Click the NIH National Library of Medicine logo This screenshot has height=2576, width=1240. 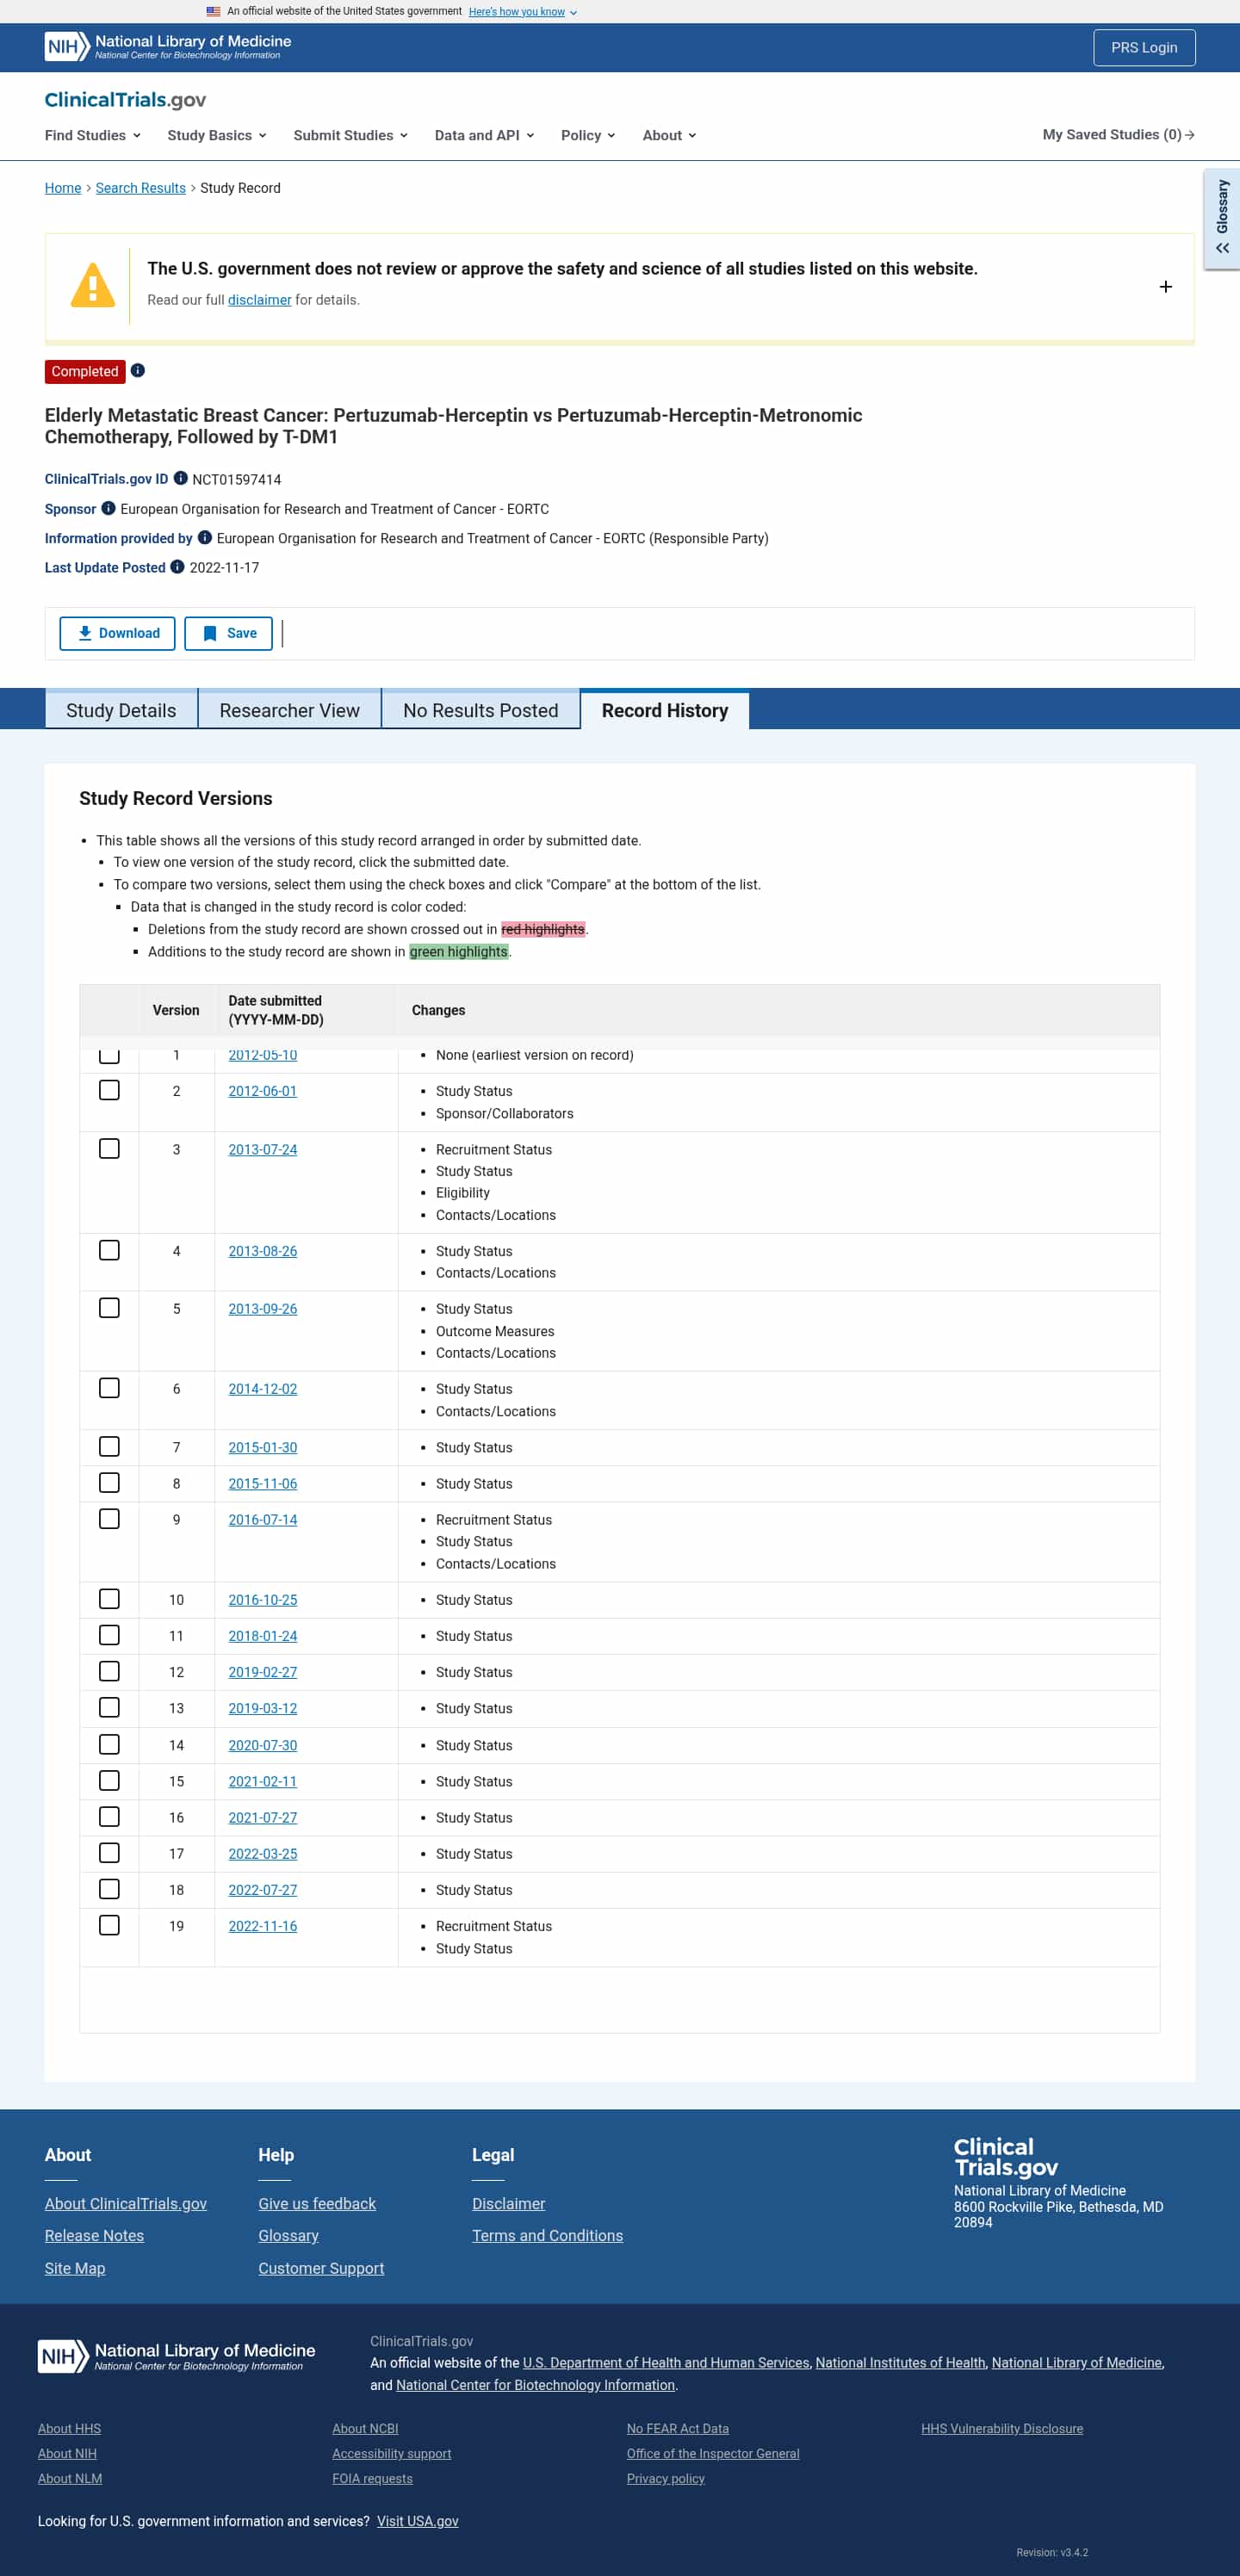click(x=168, y=47)
